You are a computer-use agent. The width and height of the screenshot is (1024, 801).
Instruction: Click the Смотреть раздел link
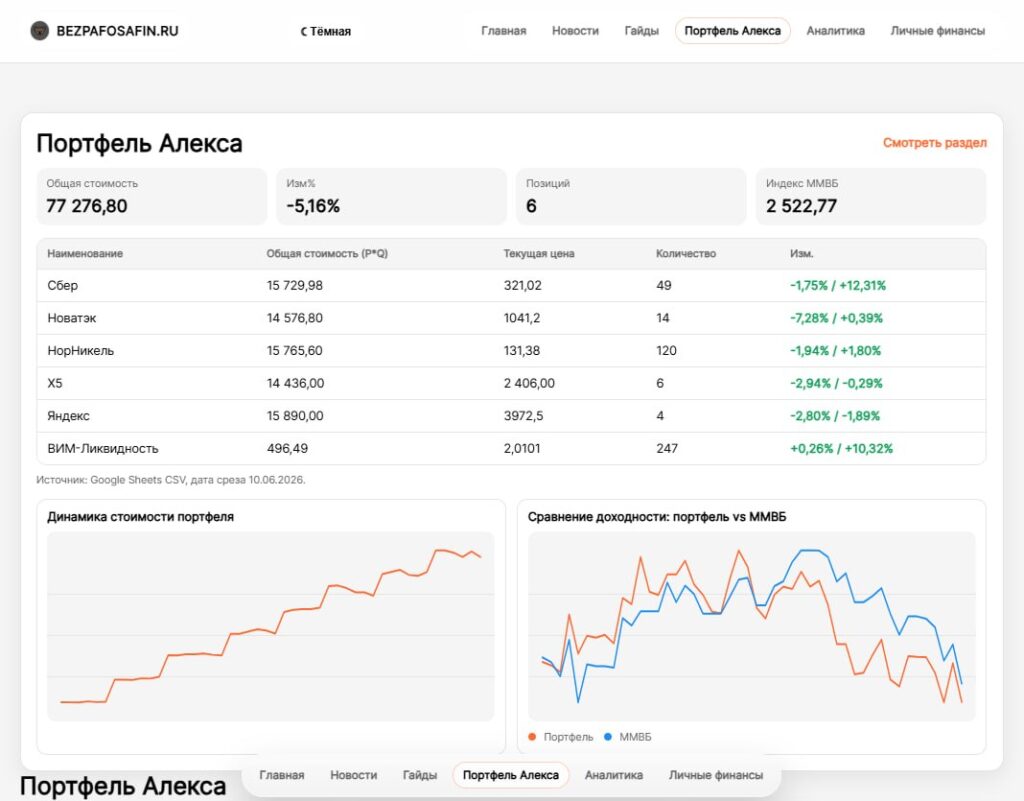pyautogui.click(x=935, y=142)
